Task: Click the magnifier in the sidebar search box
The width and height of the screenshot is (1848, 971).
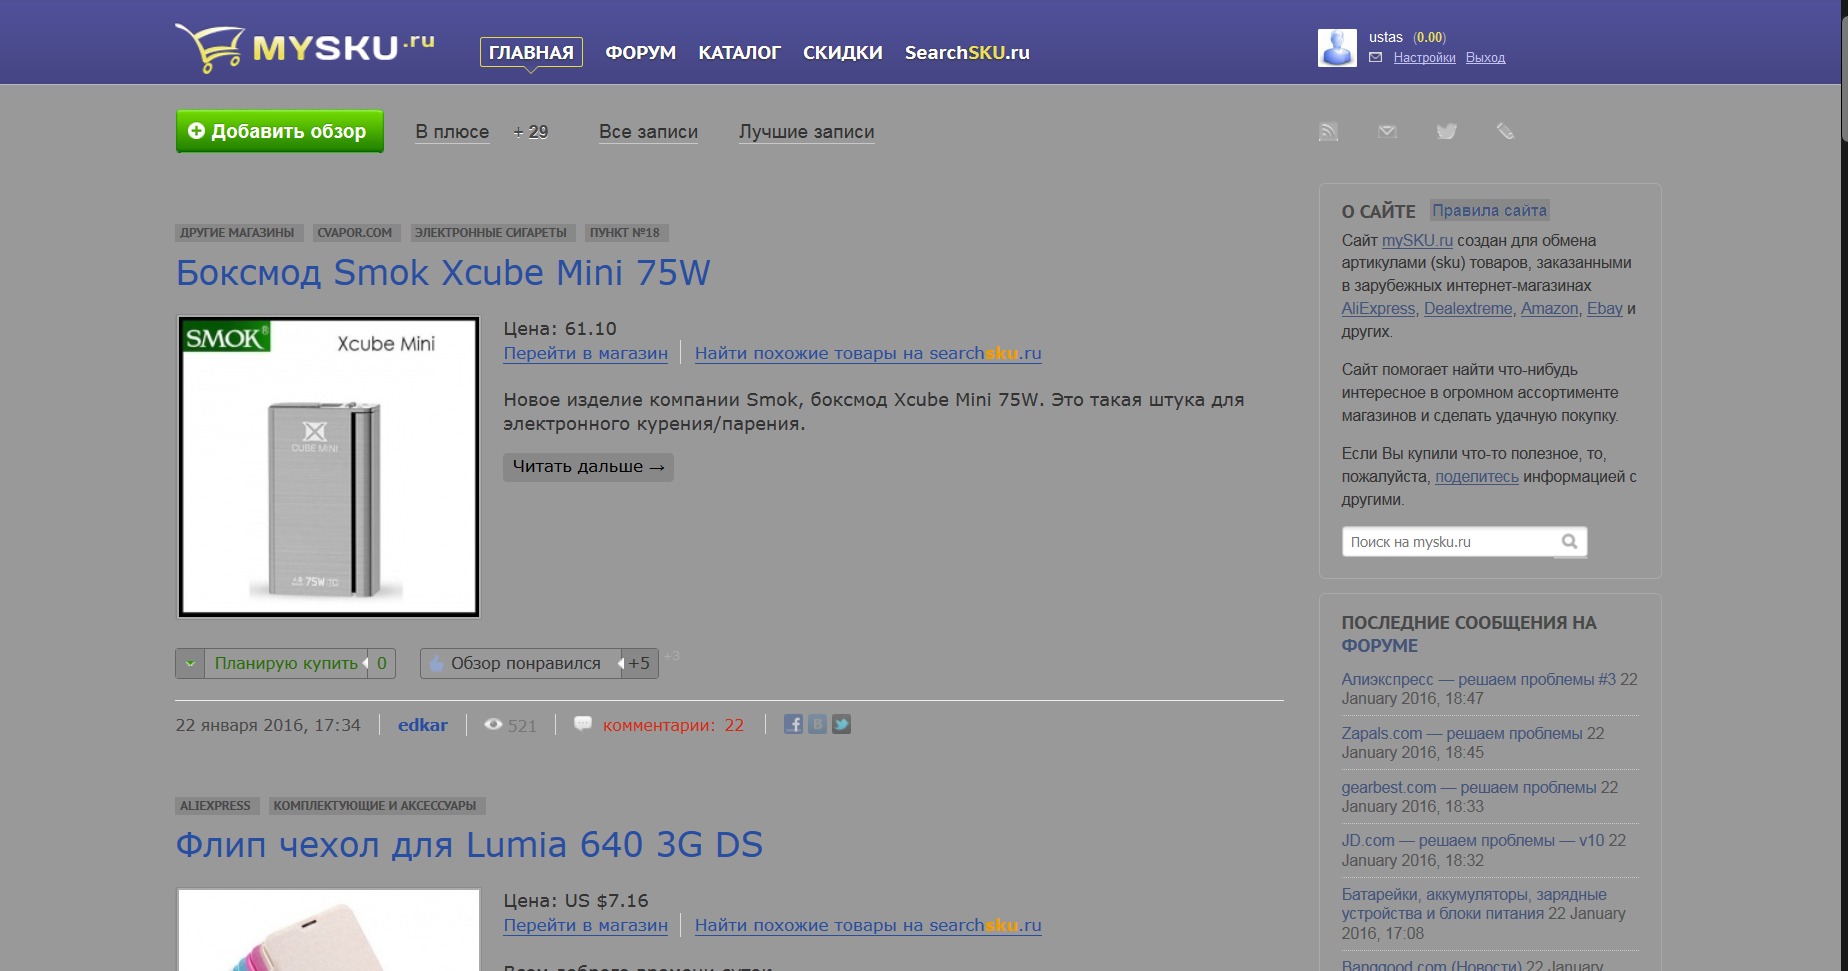Action: (1569, 541)
